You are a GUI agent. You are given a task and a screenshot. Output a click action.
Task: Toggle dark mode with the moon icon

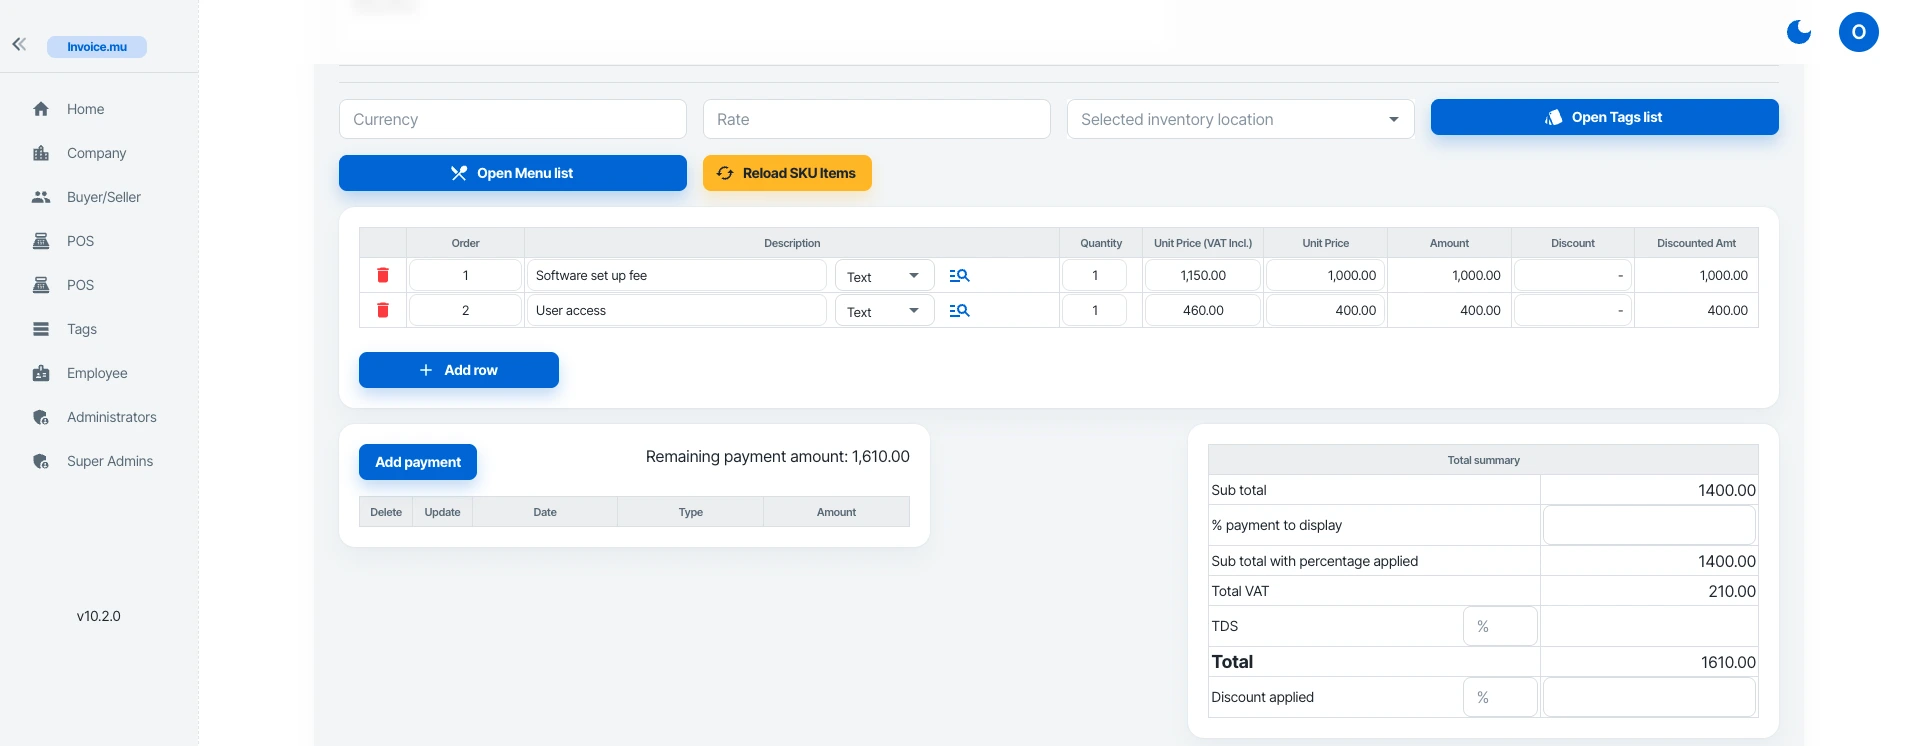coord(1799,32)
